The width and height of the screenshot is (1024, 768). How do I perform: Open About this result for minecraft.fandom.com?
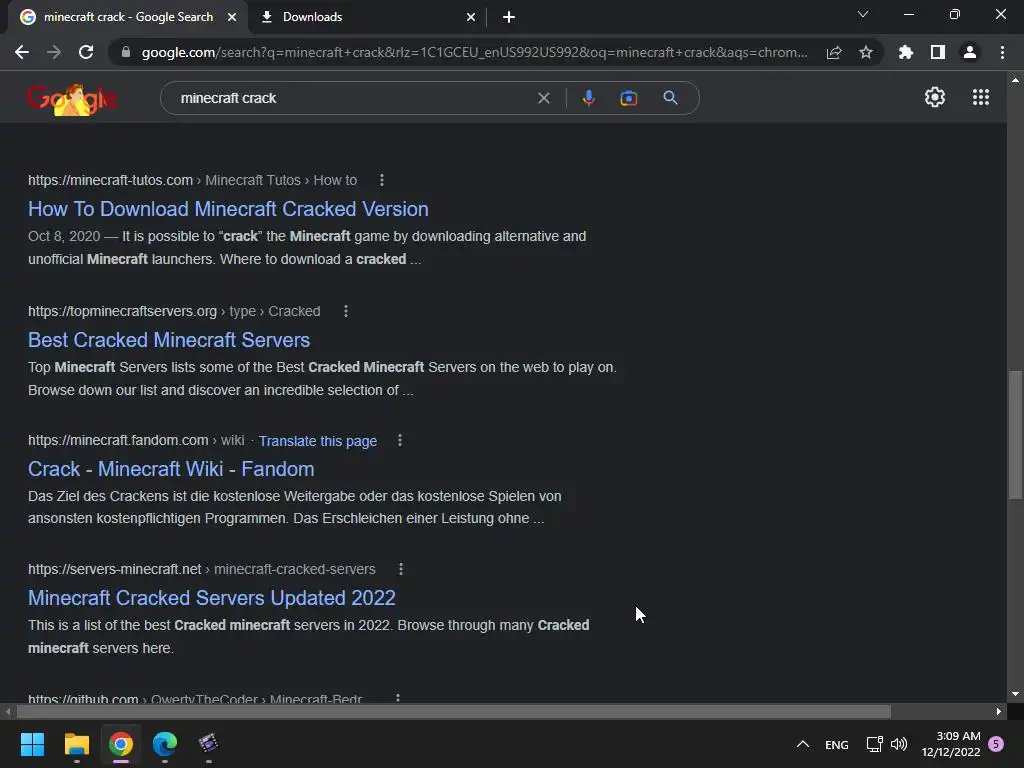click(400, 441)
